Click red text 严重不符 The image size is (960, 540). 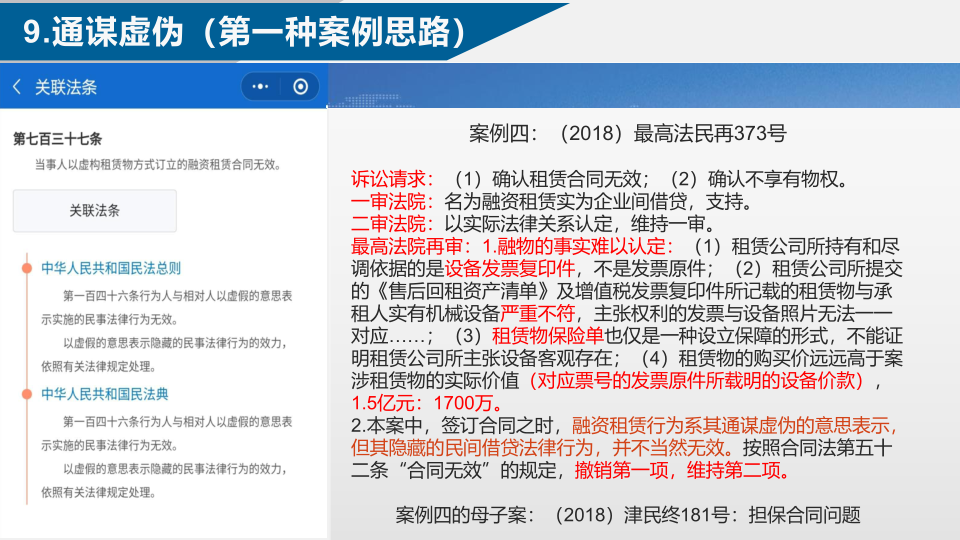[537, 313]
